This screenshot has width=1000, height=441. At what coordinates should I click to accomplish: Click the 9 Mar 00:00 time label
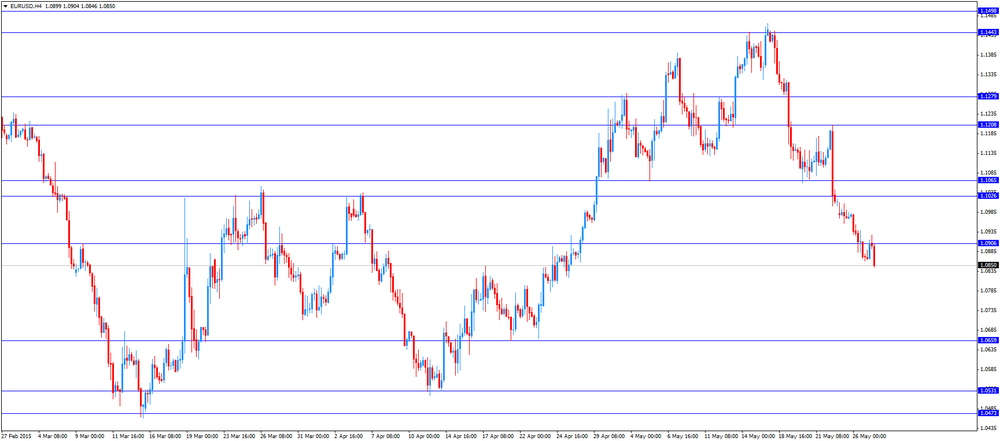[90, 437]
